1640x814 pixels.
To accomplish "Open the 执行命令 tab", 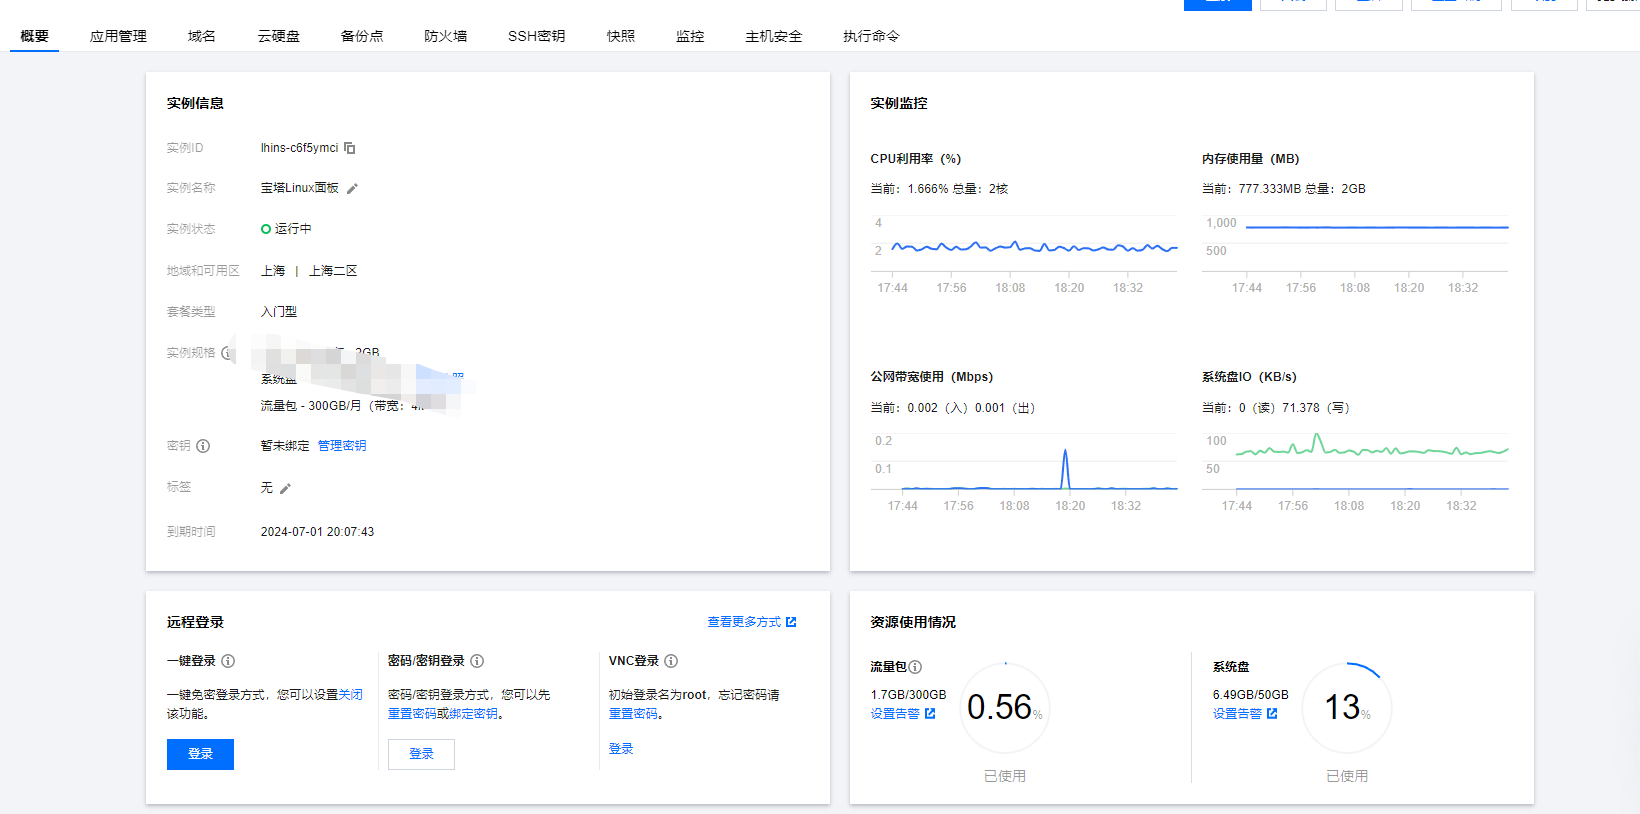I will (x=871, y=36).
